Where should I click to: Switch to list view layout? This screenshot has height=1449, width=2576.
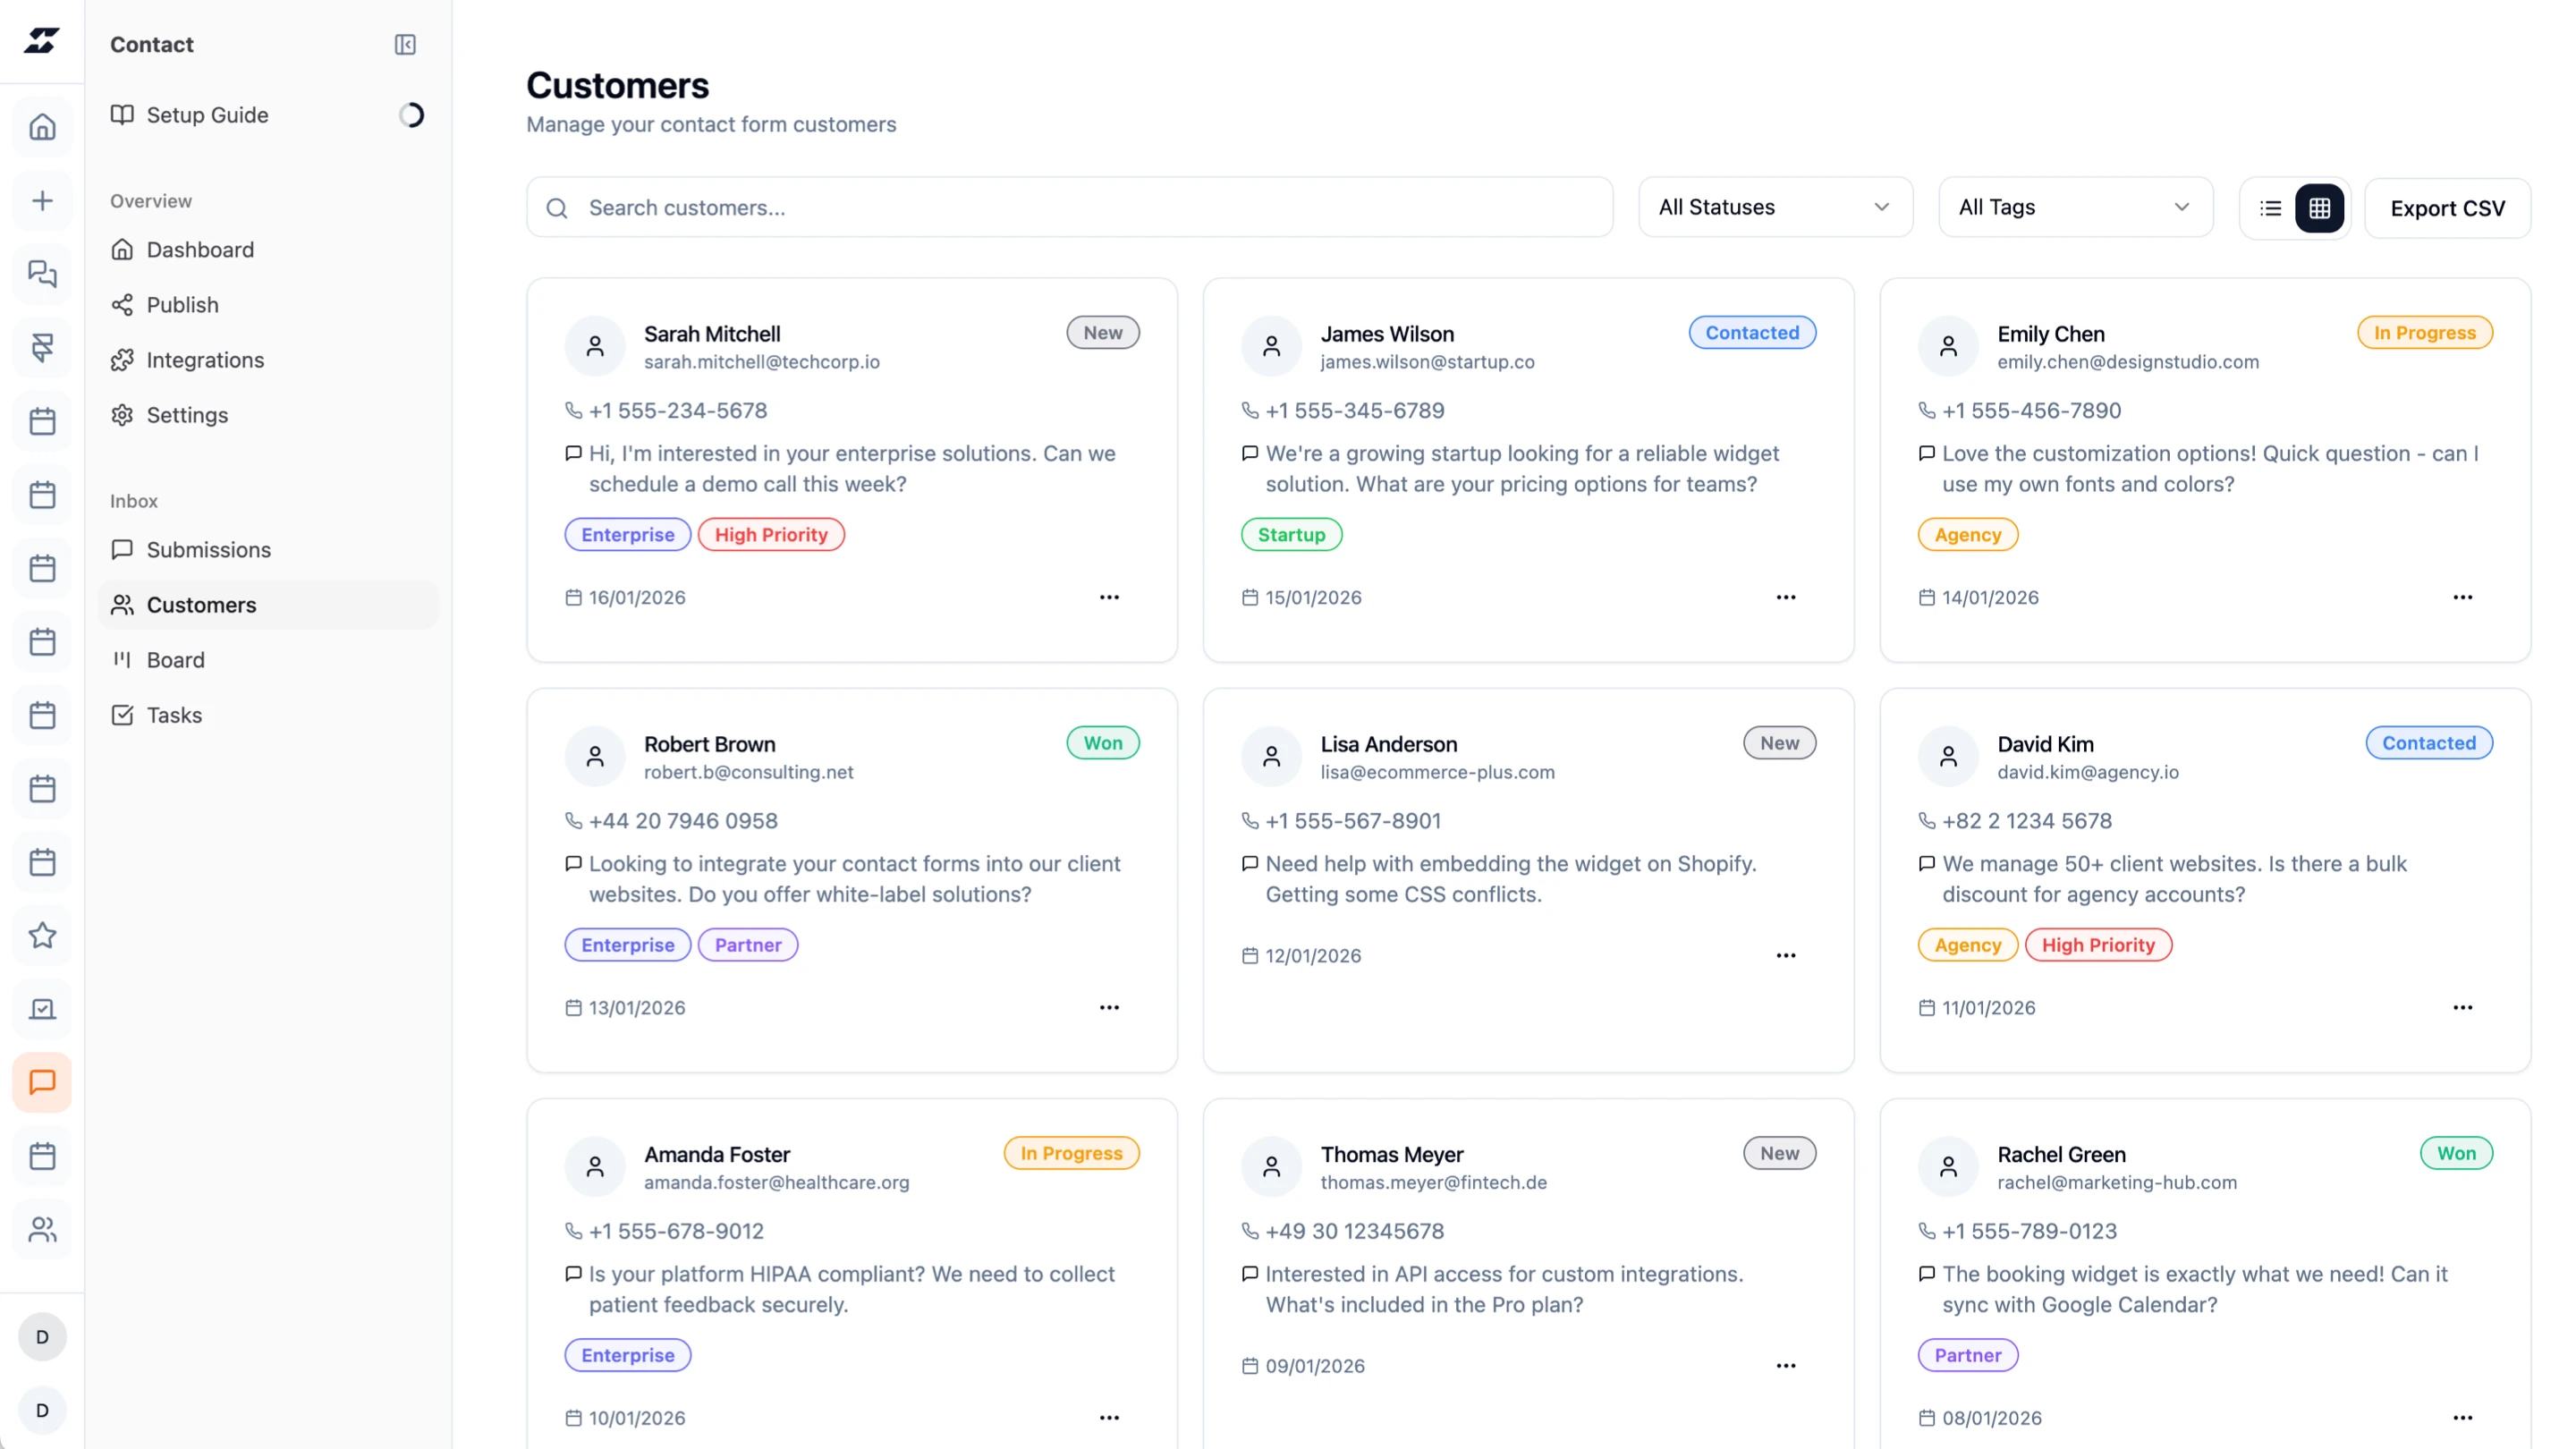pos(2270,208)
